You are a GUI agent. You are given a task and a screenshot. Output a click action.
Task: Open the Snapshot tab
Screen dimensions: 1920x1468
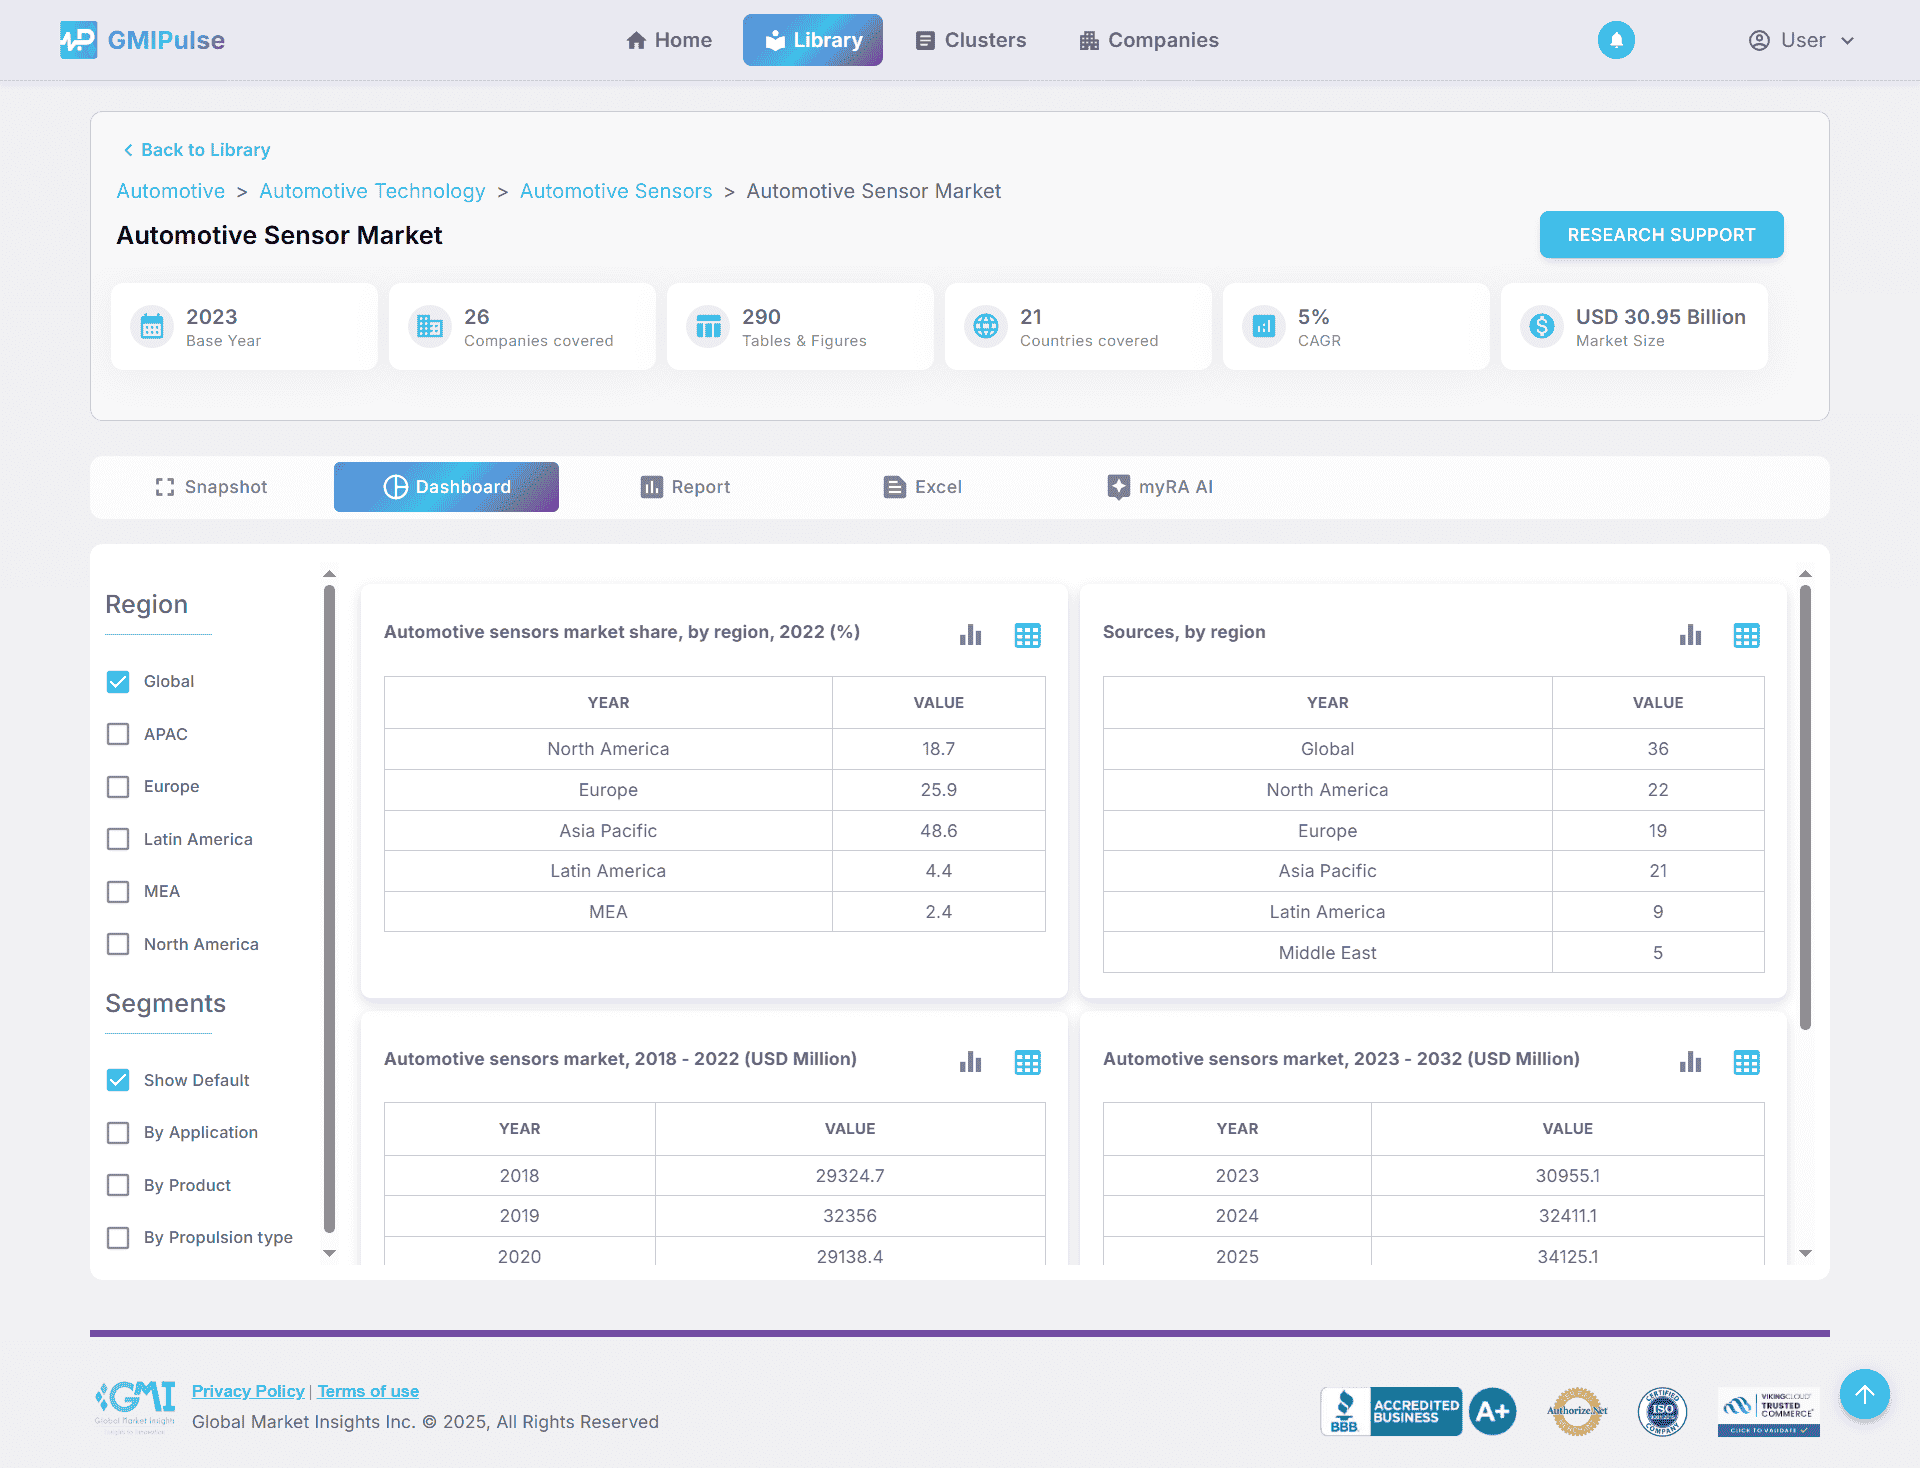tap(212, 487)
